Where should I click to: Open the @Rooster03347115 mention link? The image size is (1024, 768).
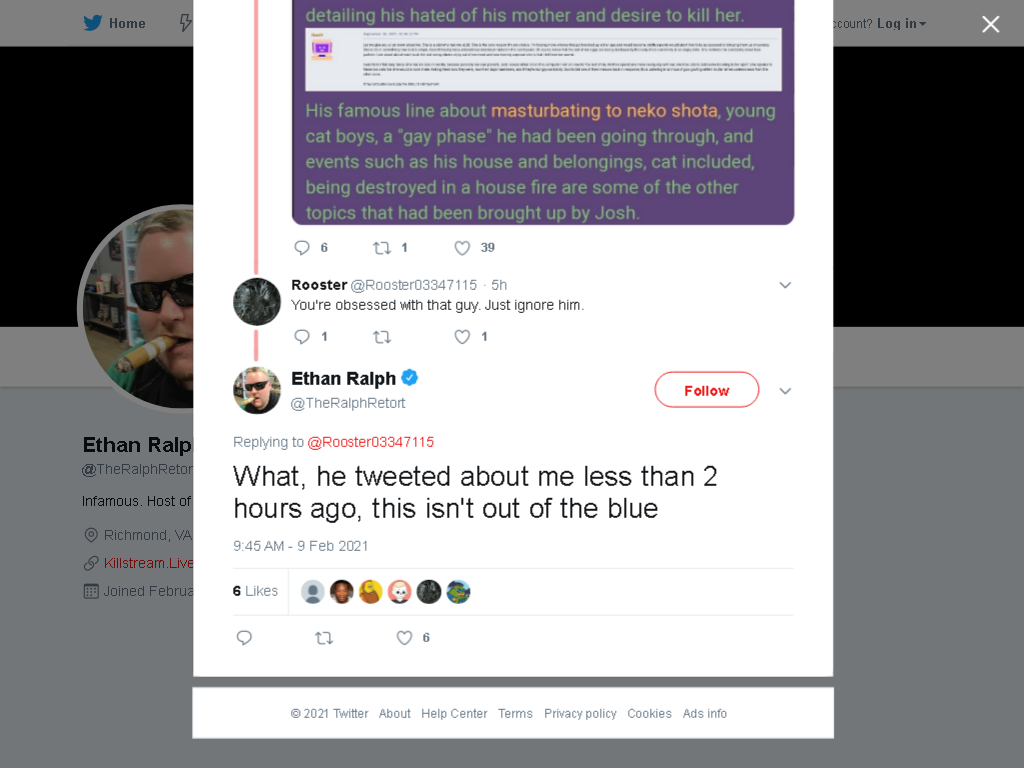coord(370,442)
